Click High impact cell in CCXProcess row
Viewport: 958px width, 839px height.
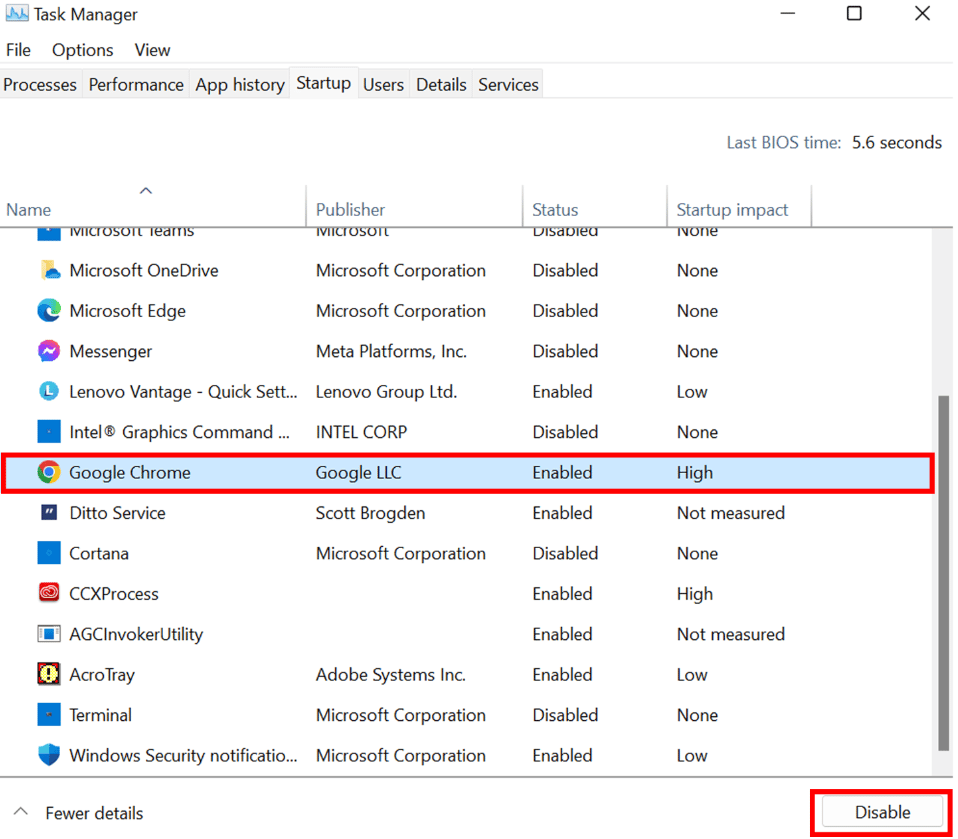tap(695, 593)
